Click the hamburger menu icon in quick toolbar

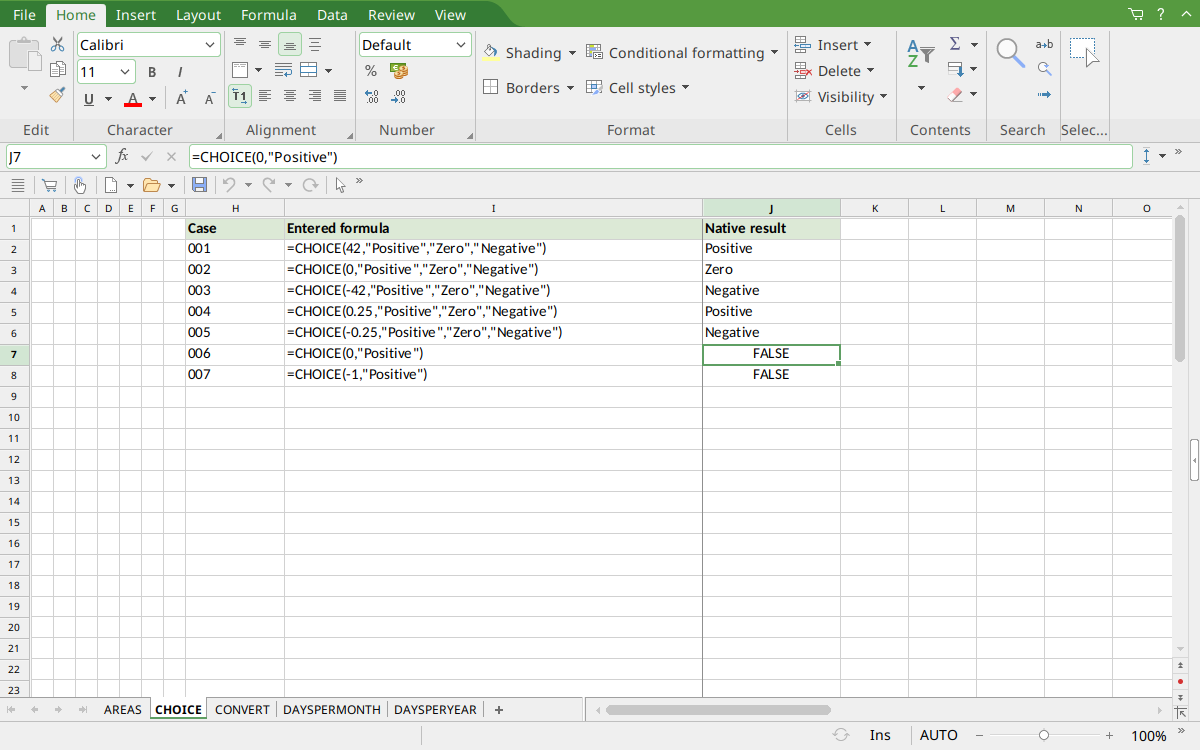point(17,185)
